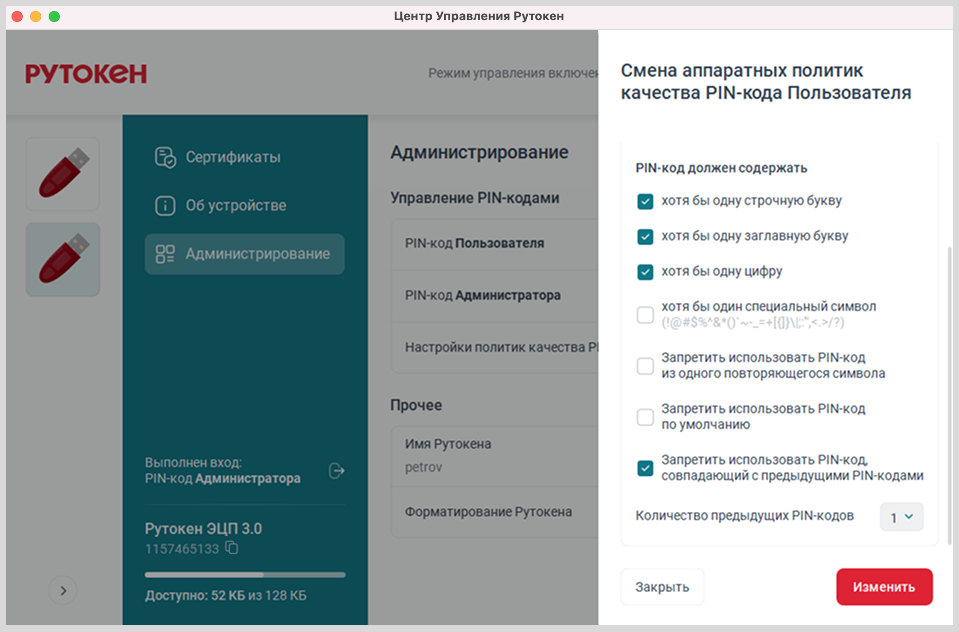Copy the serial number 1157465133
This screenshot has height=632, width=959.
pos(232,548)
